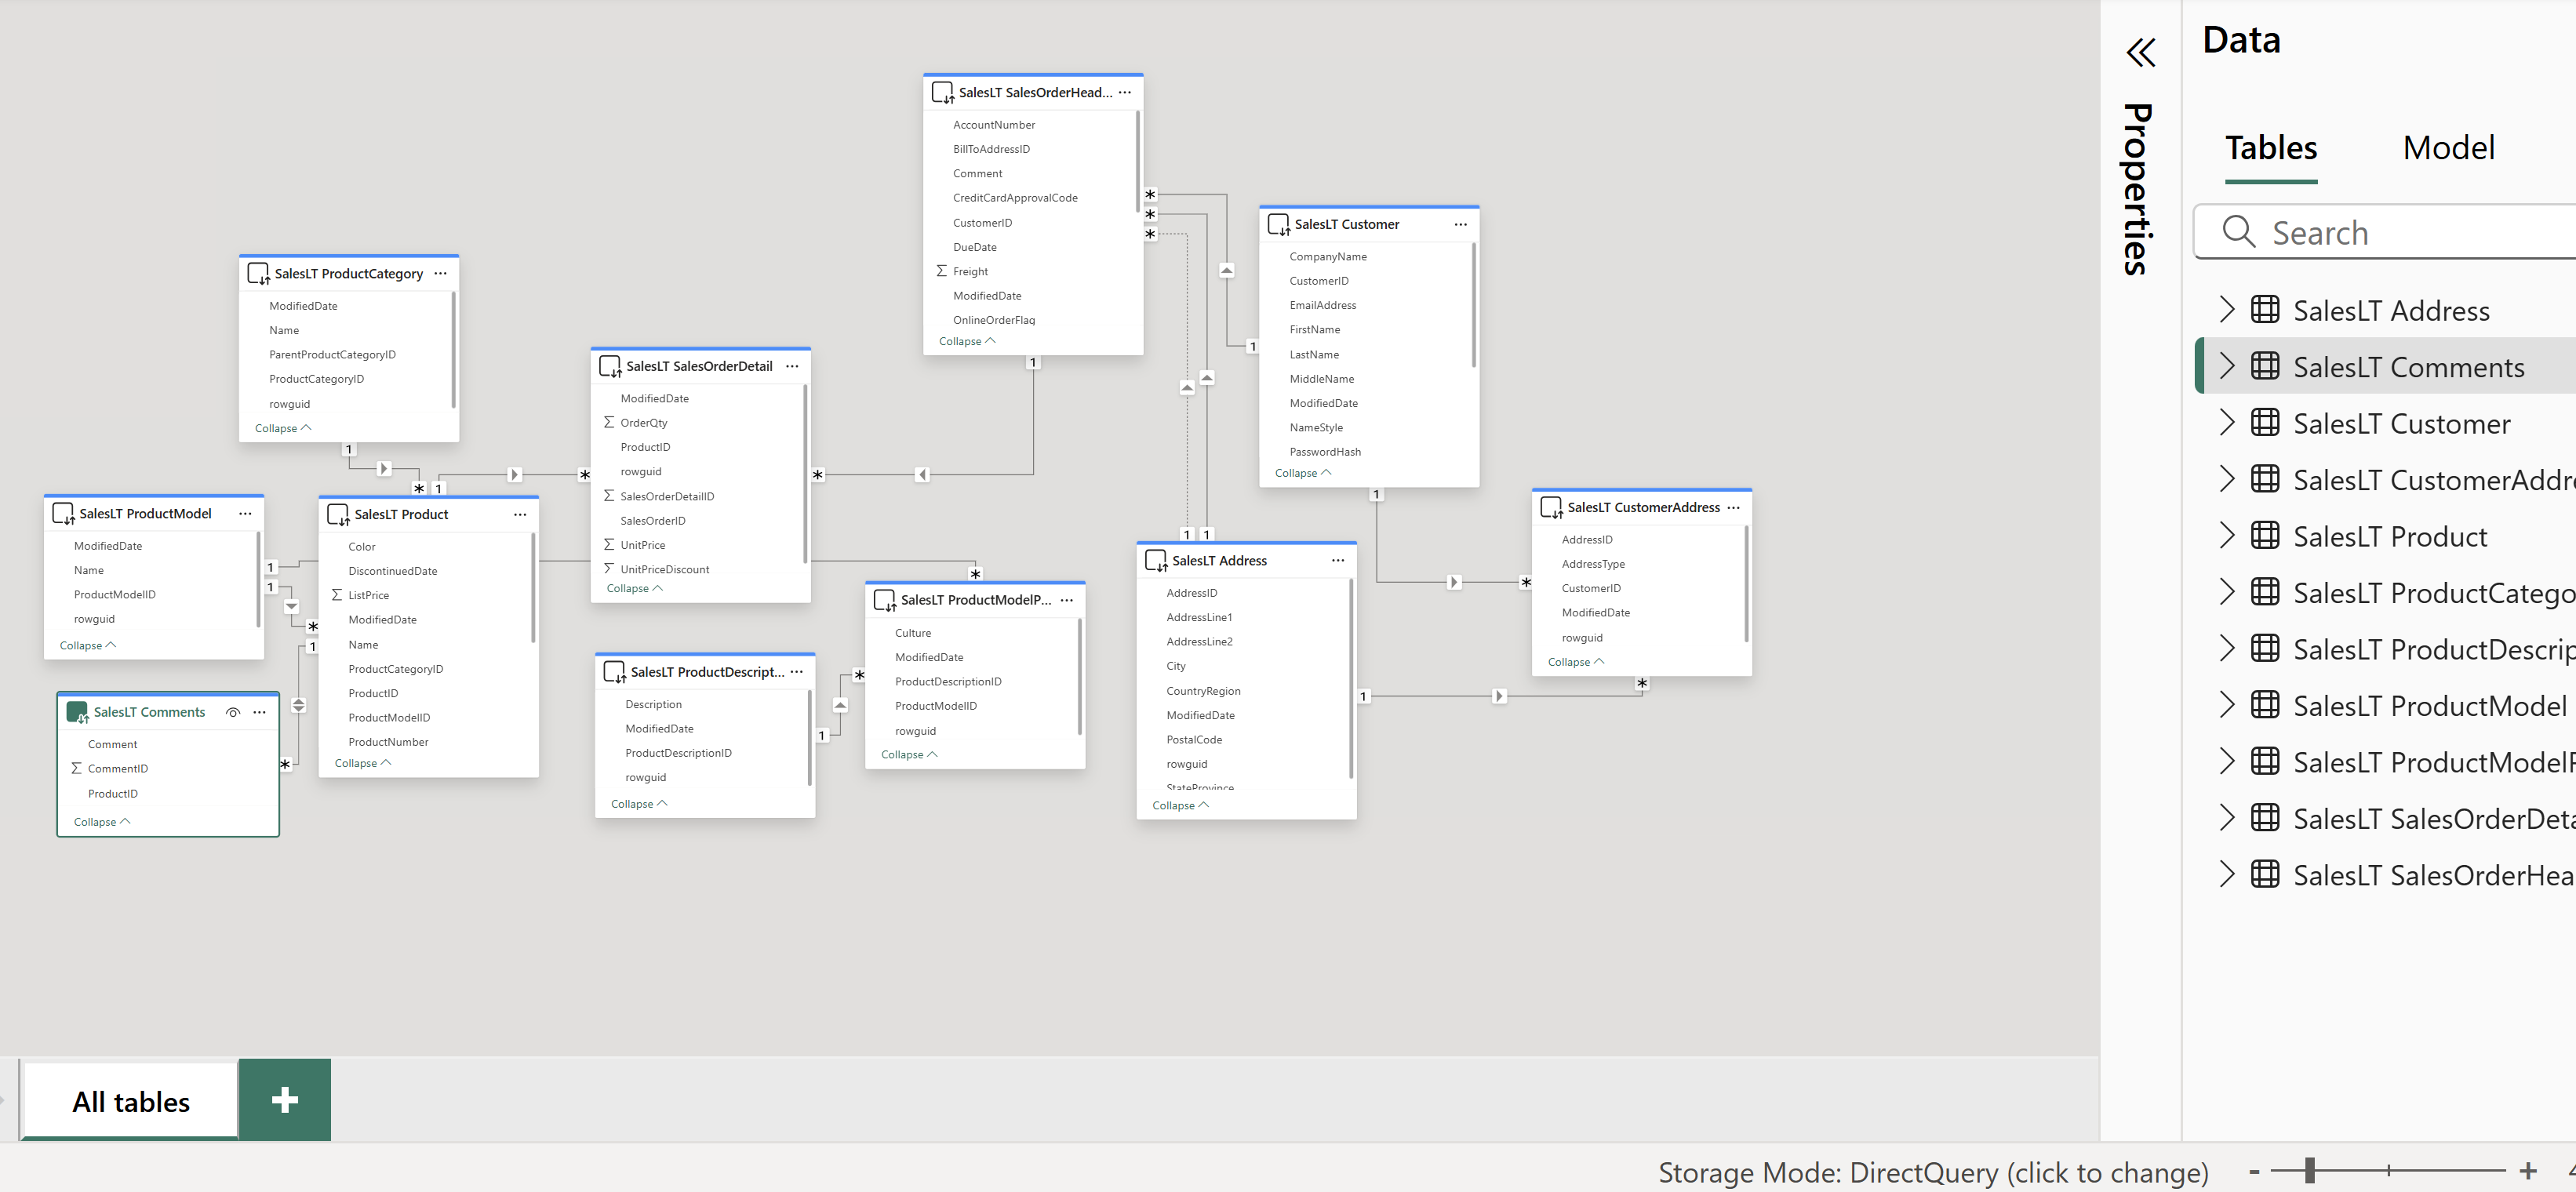
Task: Collapse the SalesLT Product card fields
Action: coord(360,762)
